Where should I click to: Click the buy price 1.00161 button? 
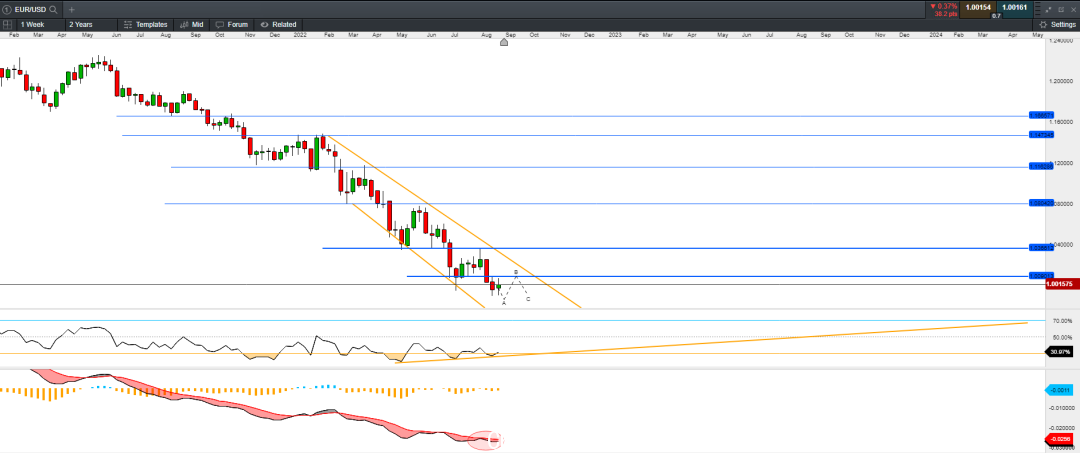pos(1015,8)
